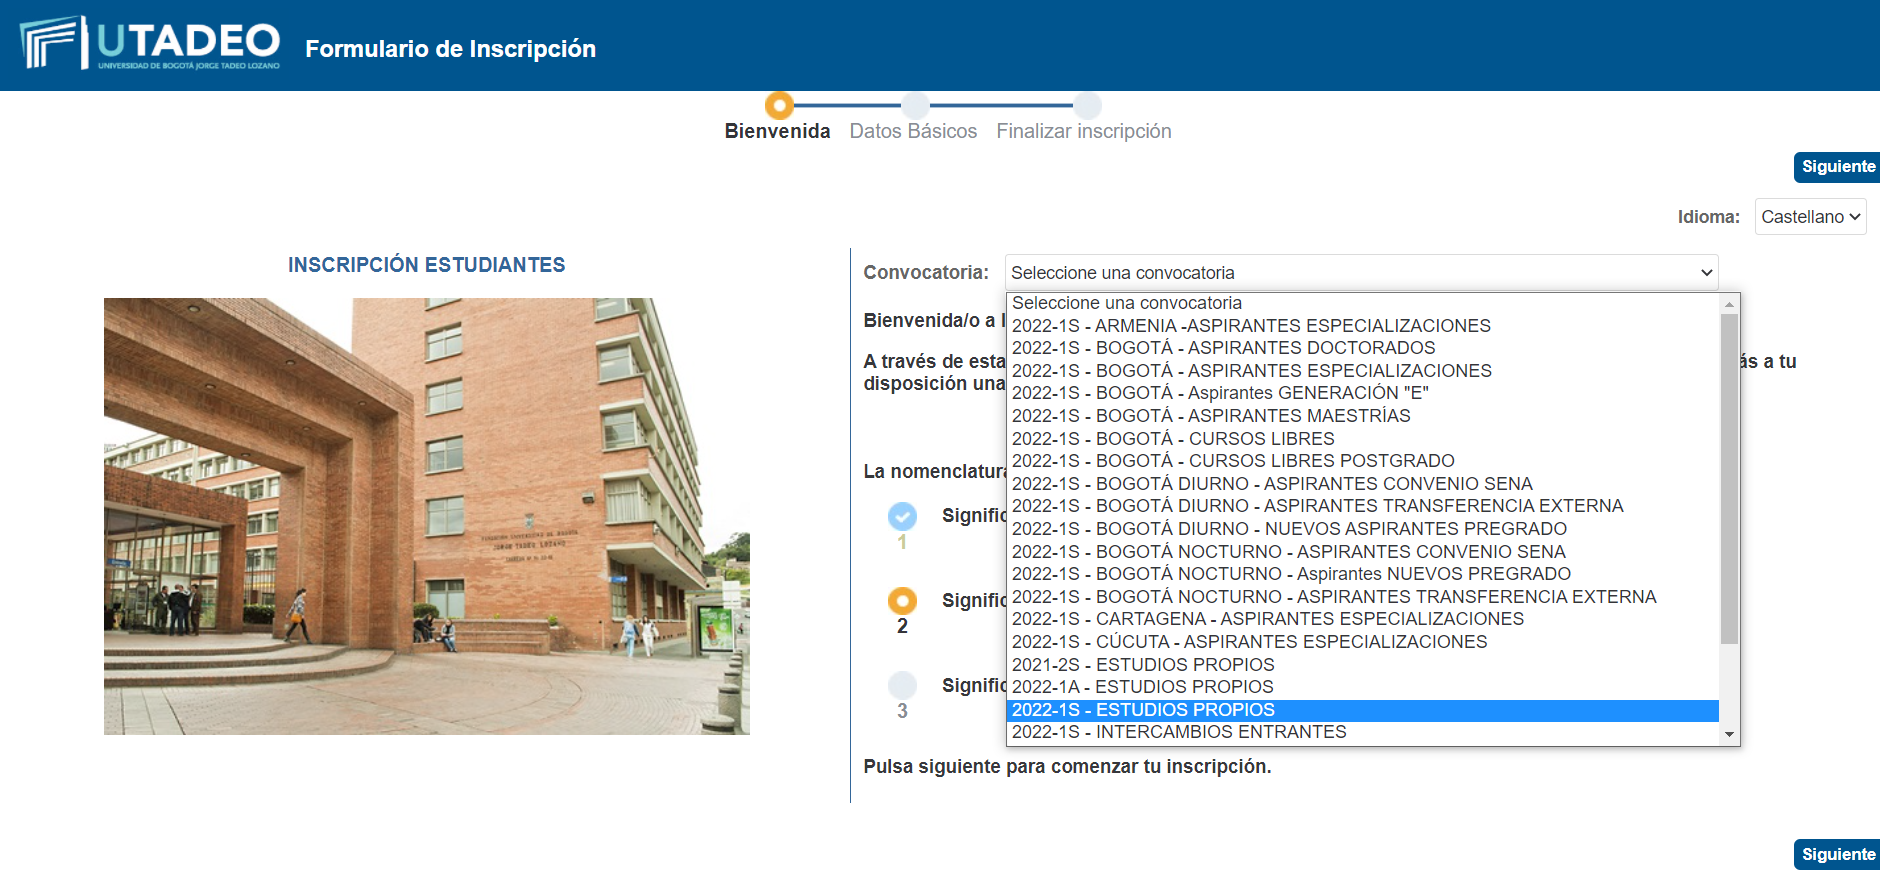Select 2022-1S ESTUDIOS PROPIOS option
Viewport: 1880px width, 875px height.
click(x=1143, y=710)
